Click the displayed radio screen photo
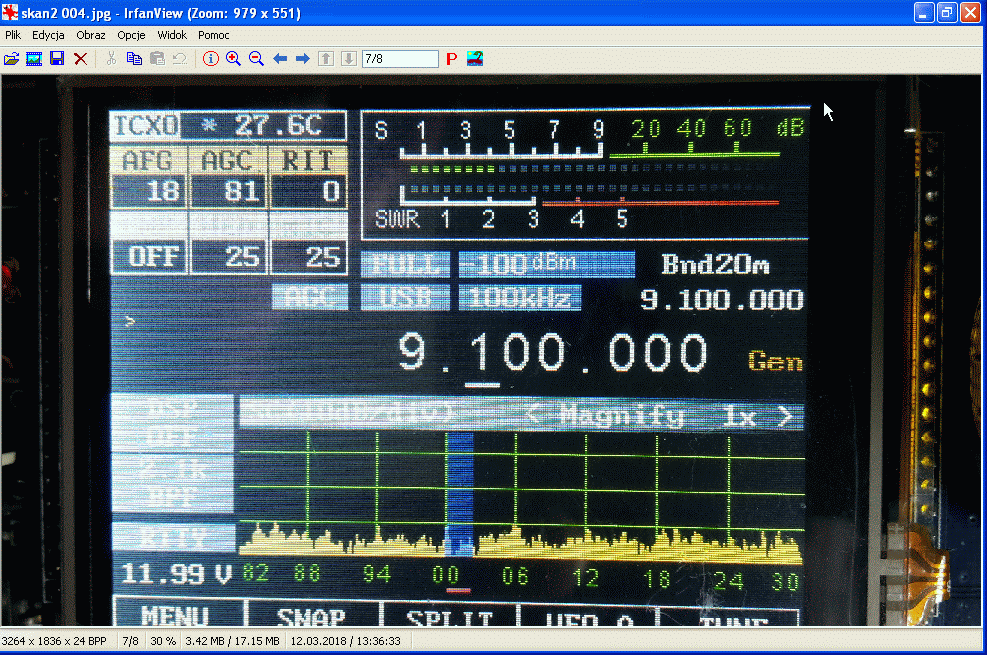The height and width of the screenshot is (655, 987). (x=490, y=350)
